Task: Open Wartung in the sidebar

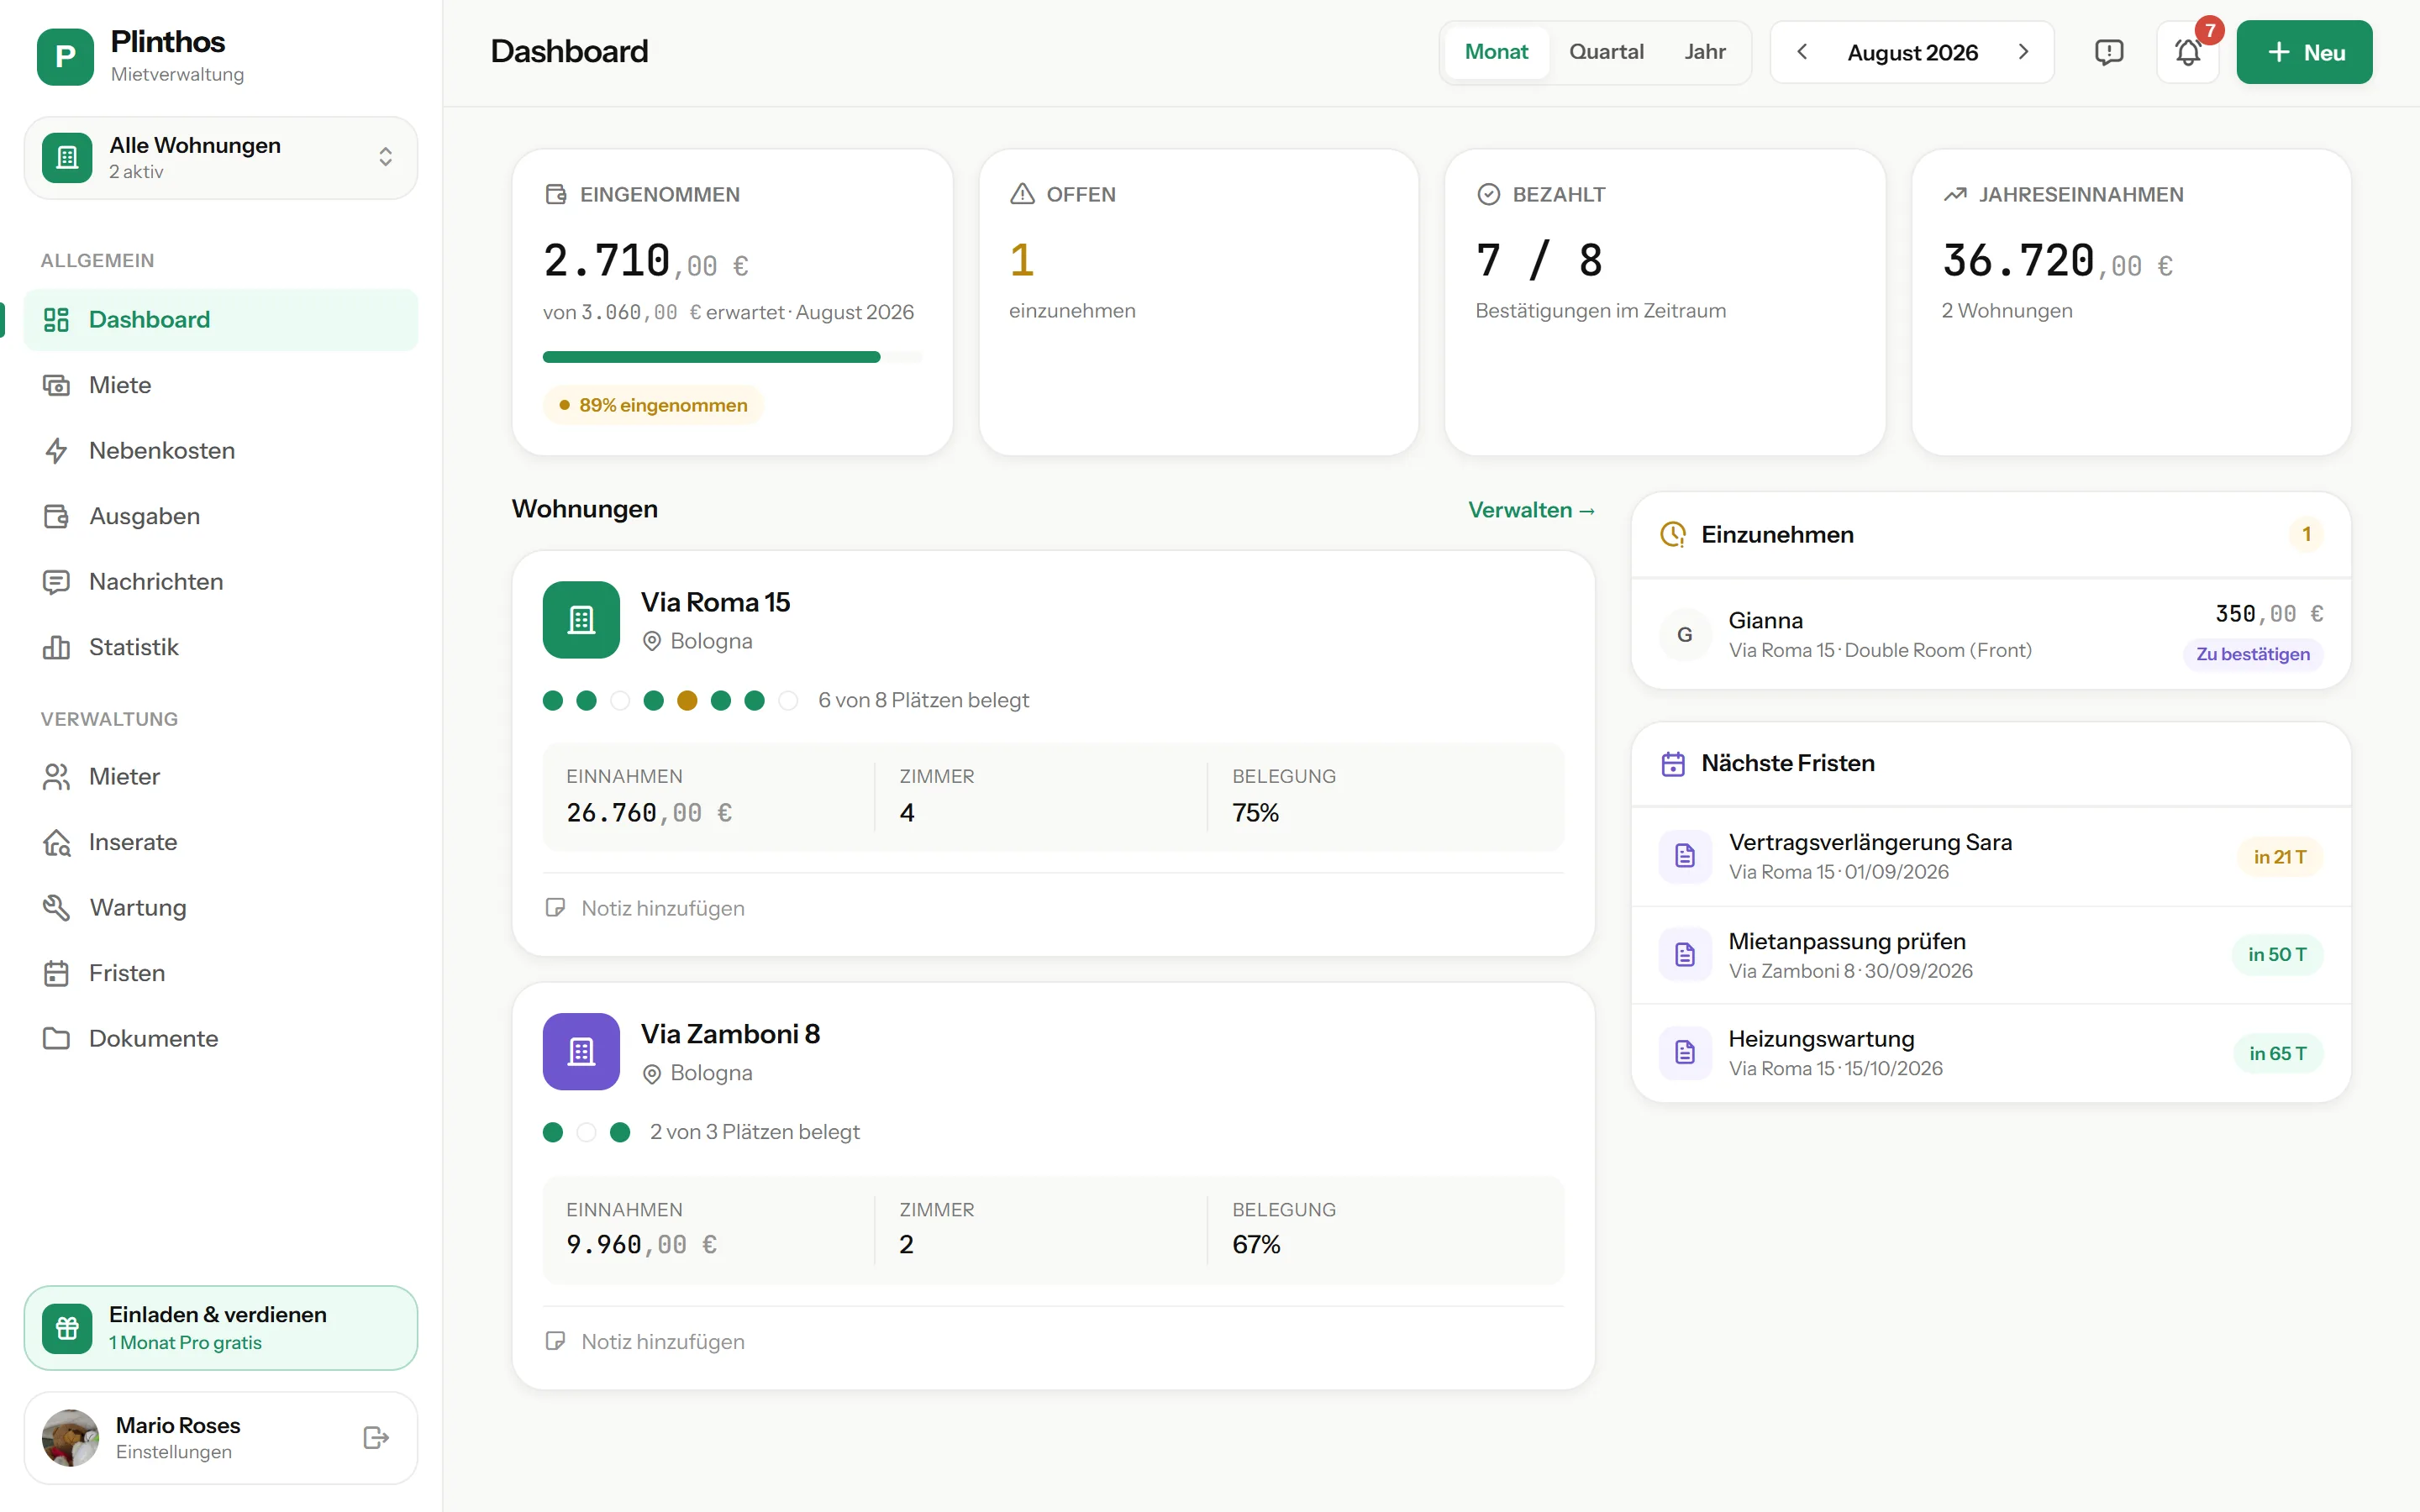Action: [221, 907]
